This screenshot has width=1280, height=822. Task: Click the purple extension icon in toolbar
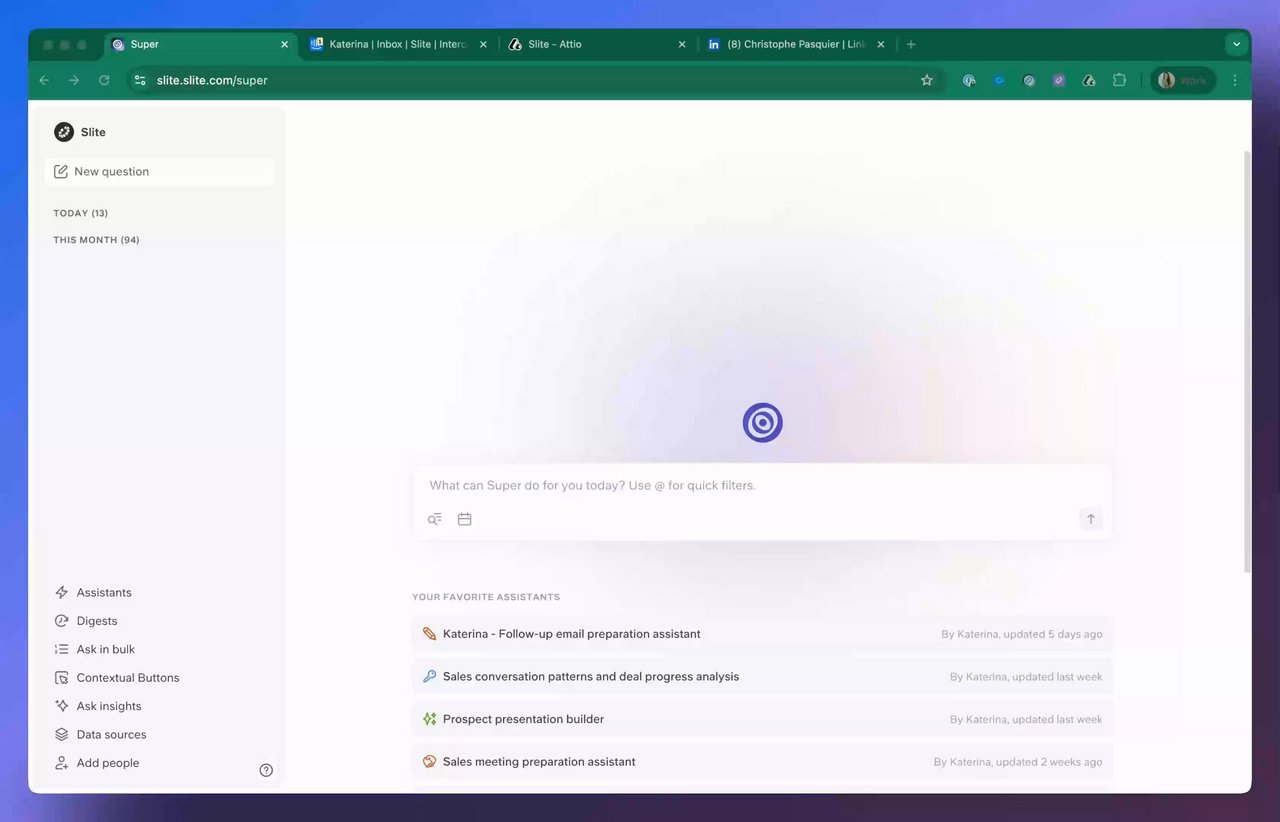[1059, 80]
